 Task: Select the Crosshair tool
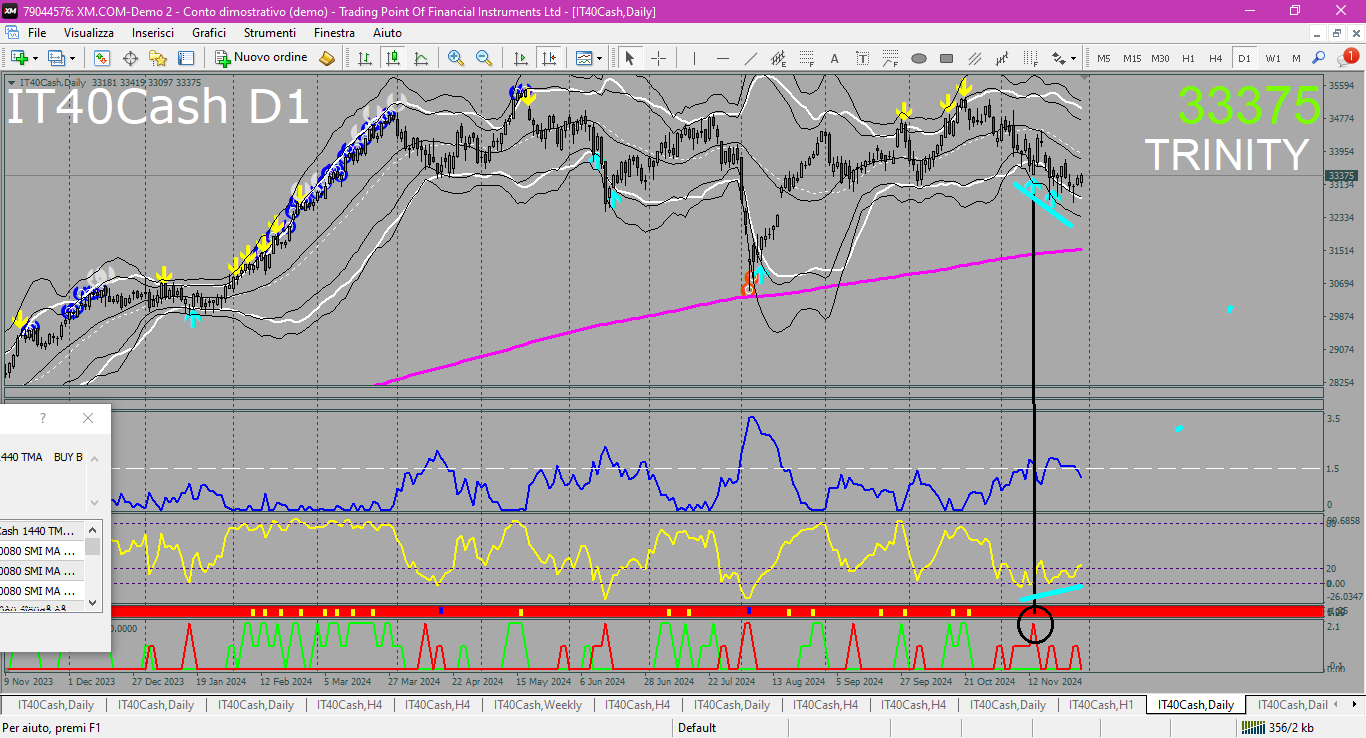658,58
